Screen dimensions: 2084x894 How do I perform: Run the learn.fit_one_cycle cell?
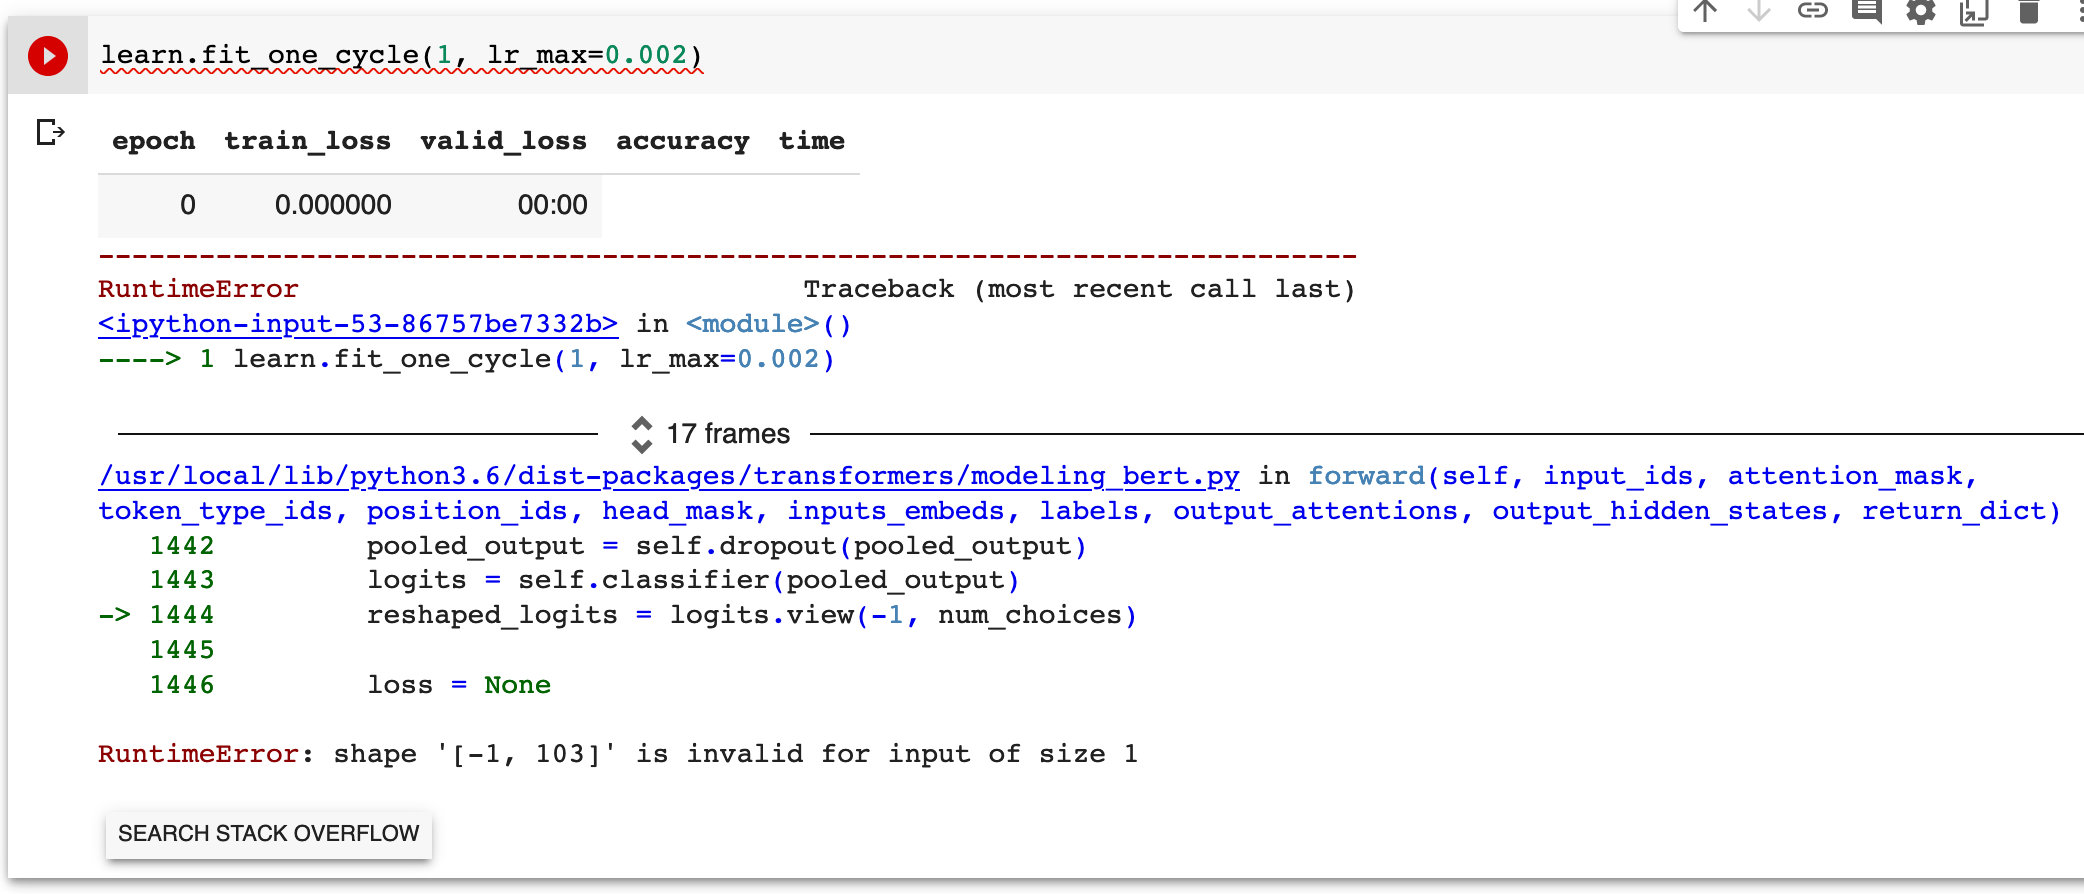47,56
